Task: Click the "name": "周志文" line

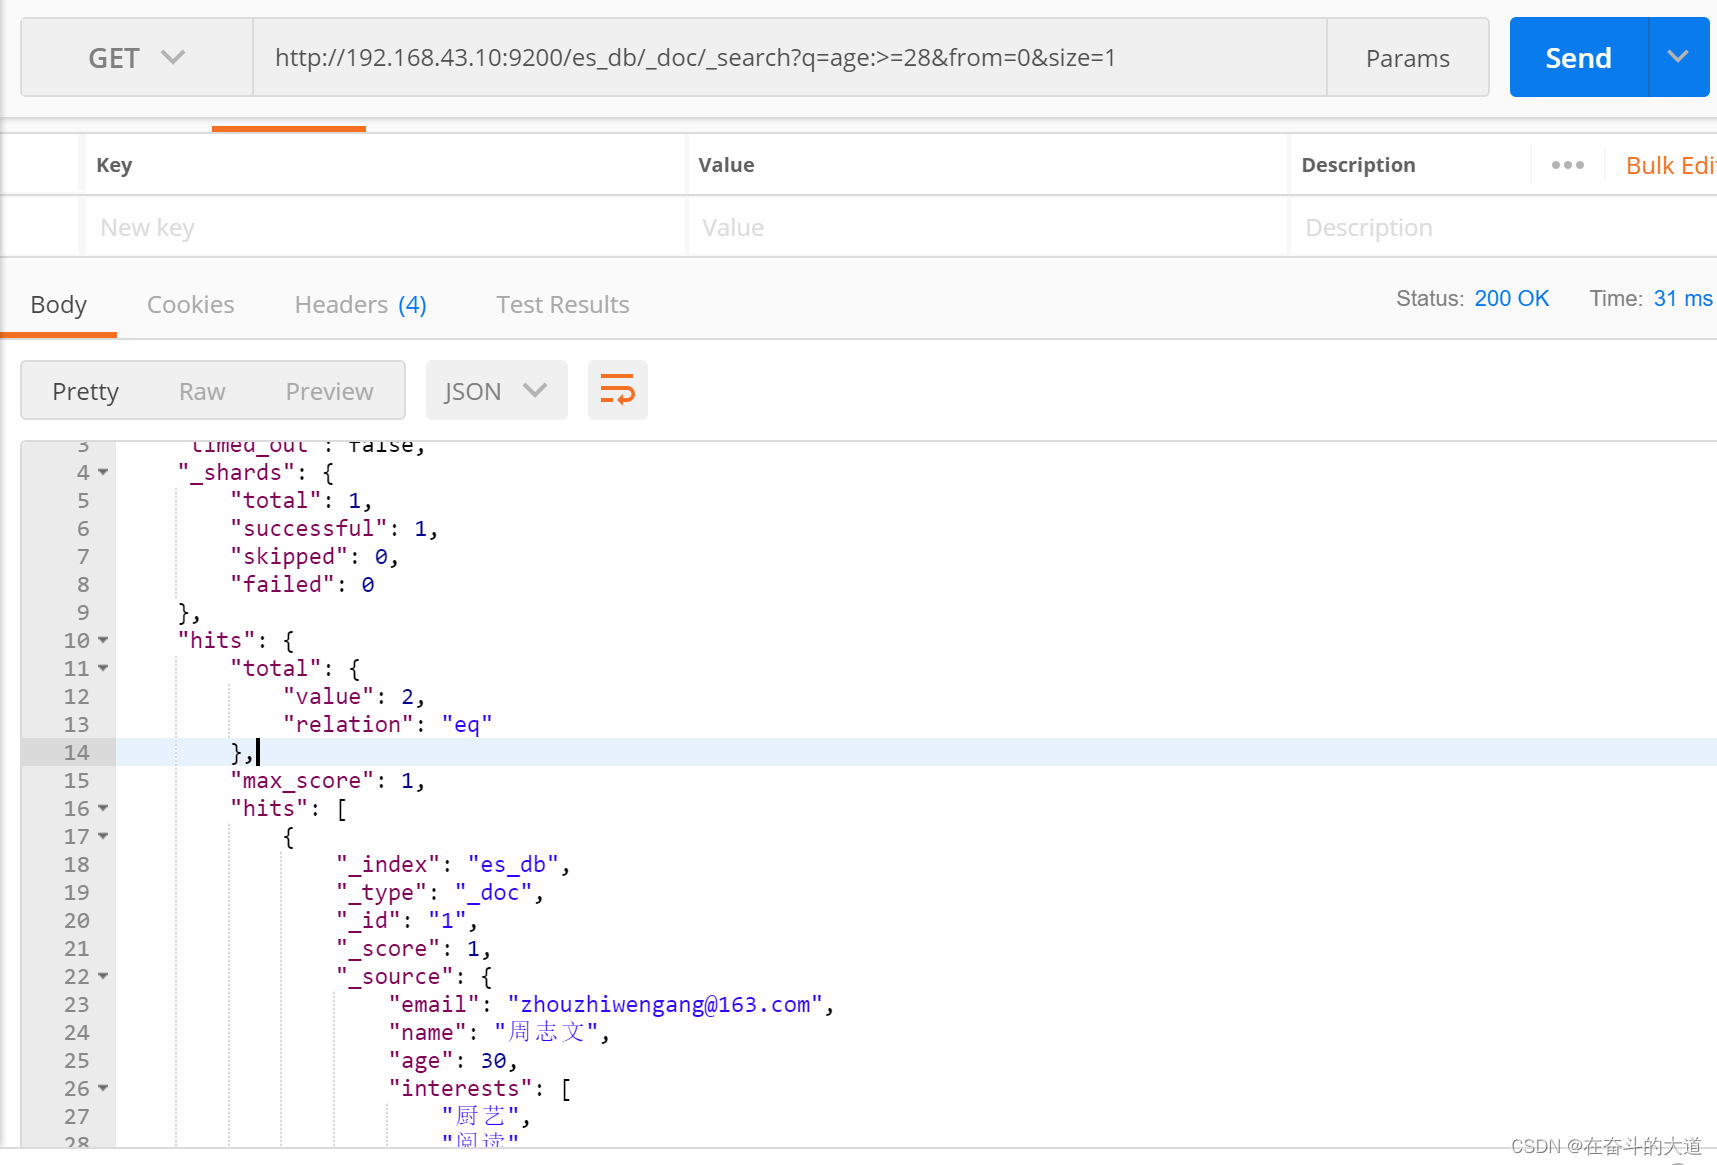Action: tap(499, 1032)
